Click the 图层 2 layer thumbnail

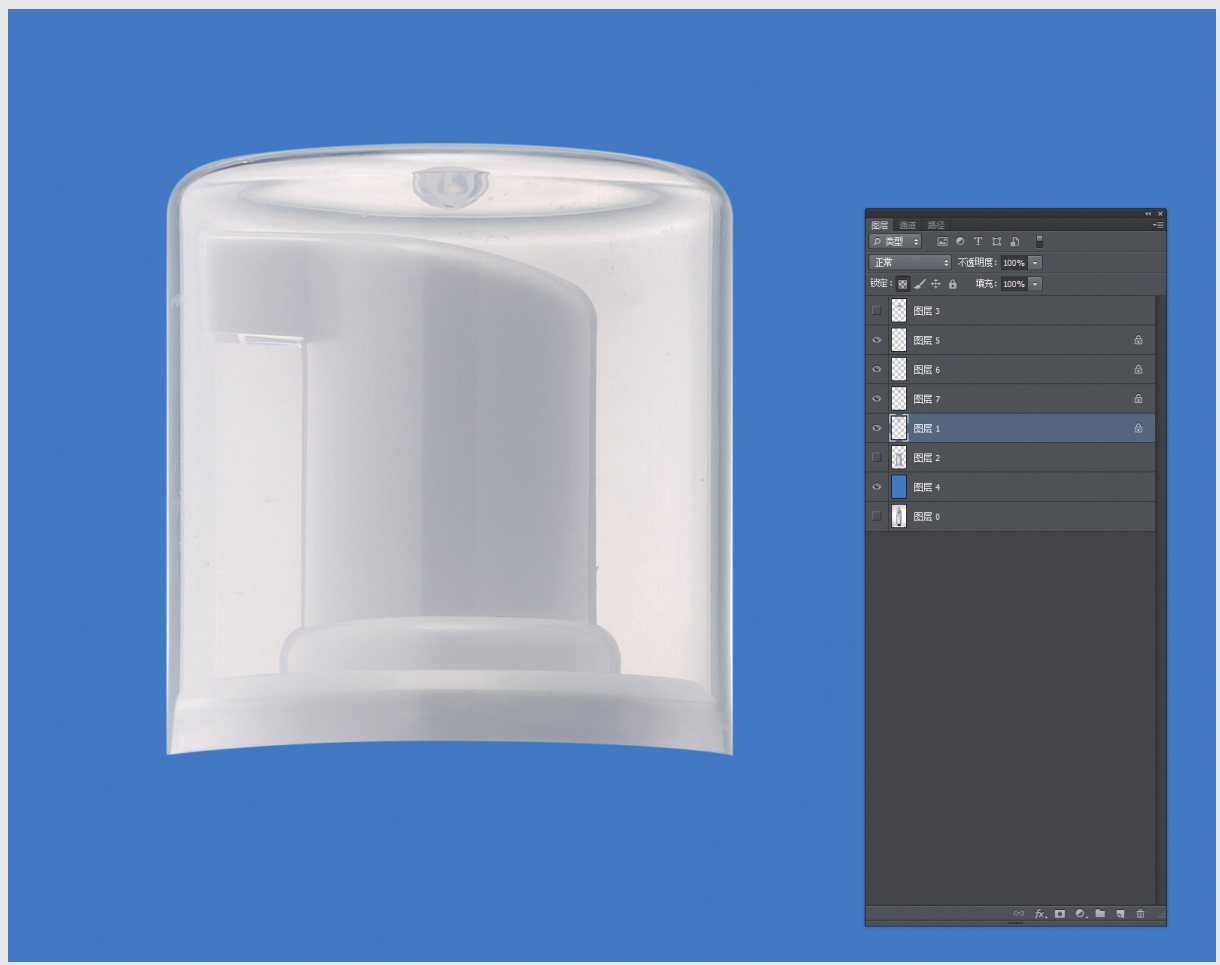[x=899, y=458]
